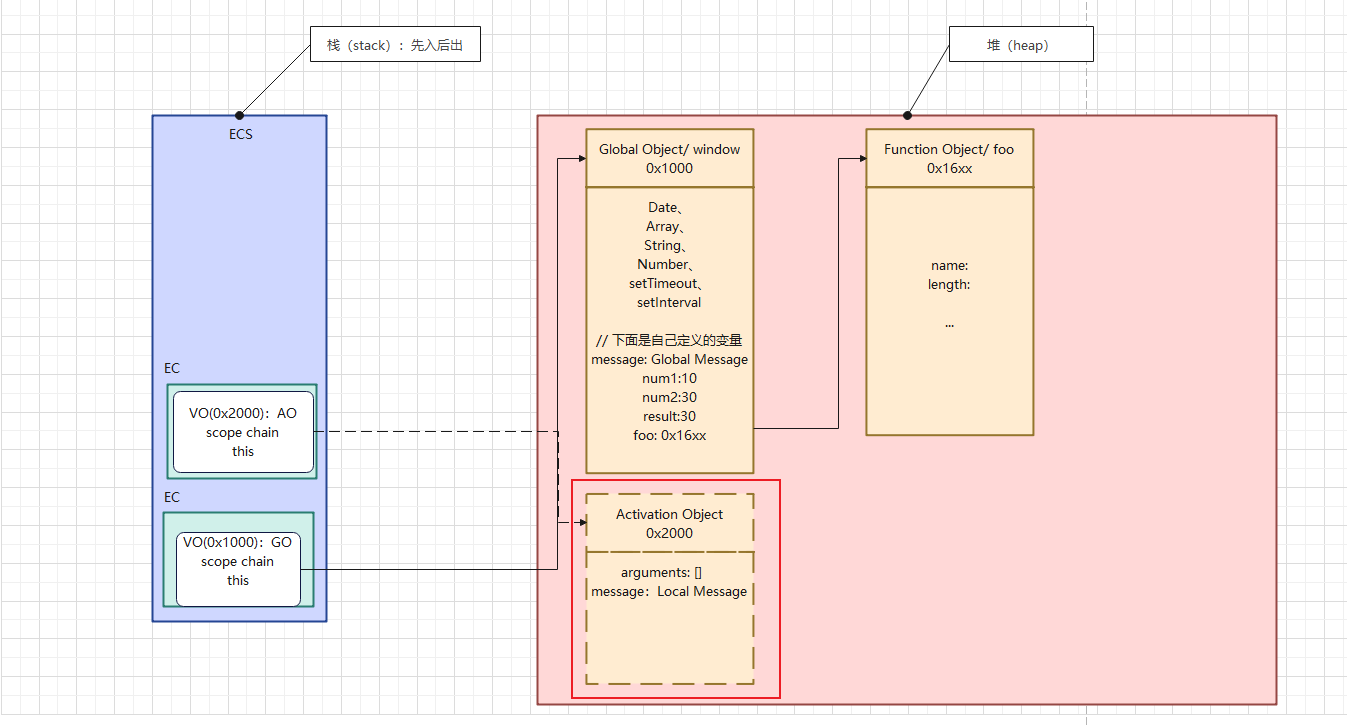Click the arguments and Local Message body
The height and width of the screenshot is (728, 1347).
tap(669, 617)
